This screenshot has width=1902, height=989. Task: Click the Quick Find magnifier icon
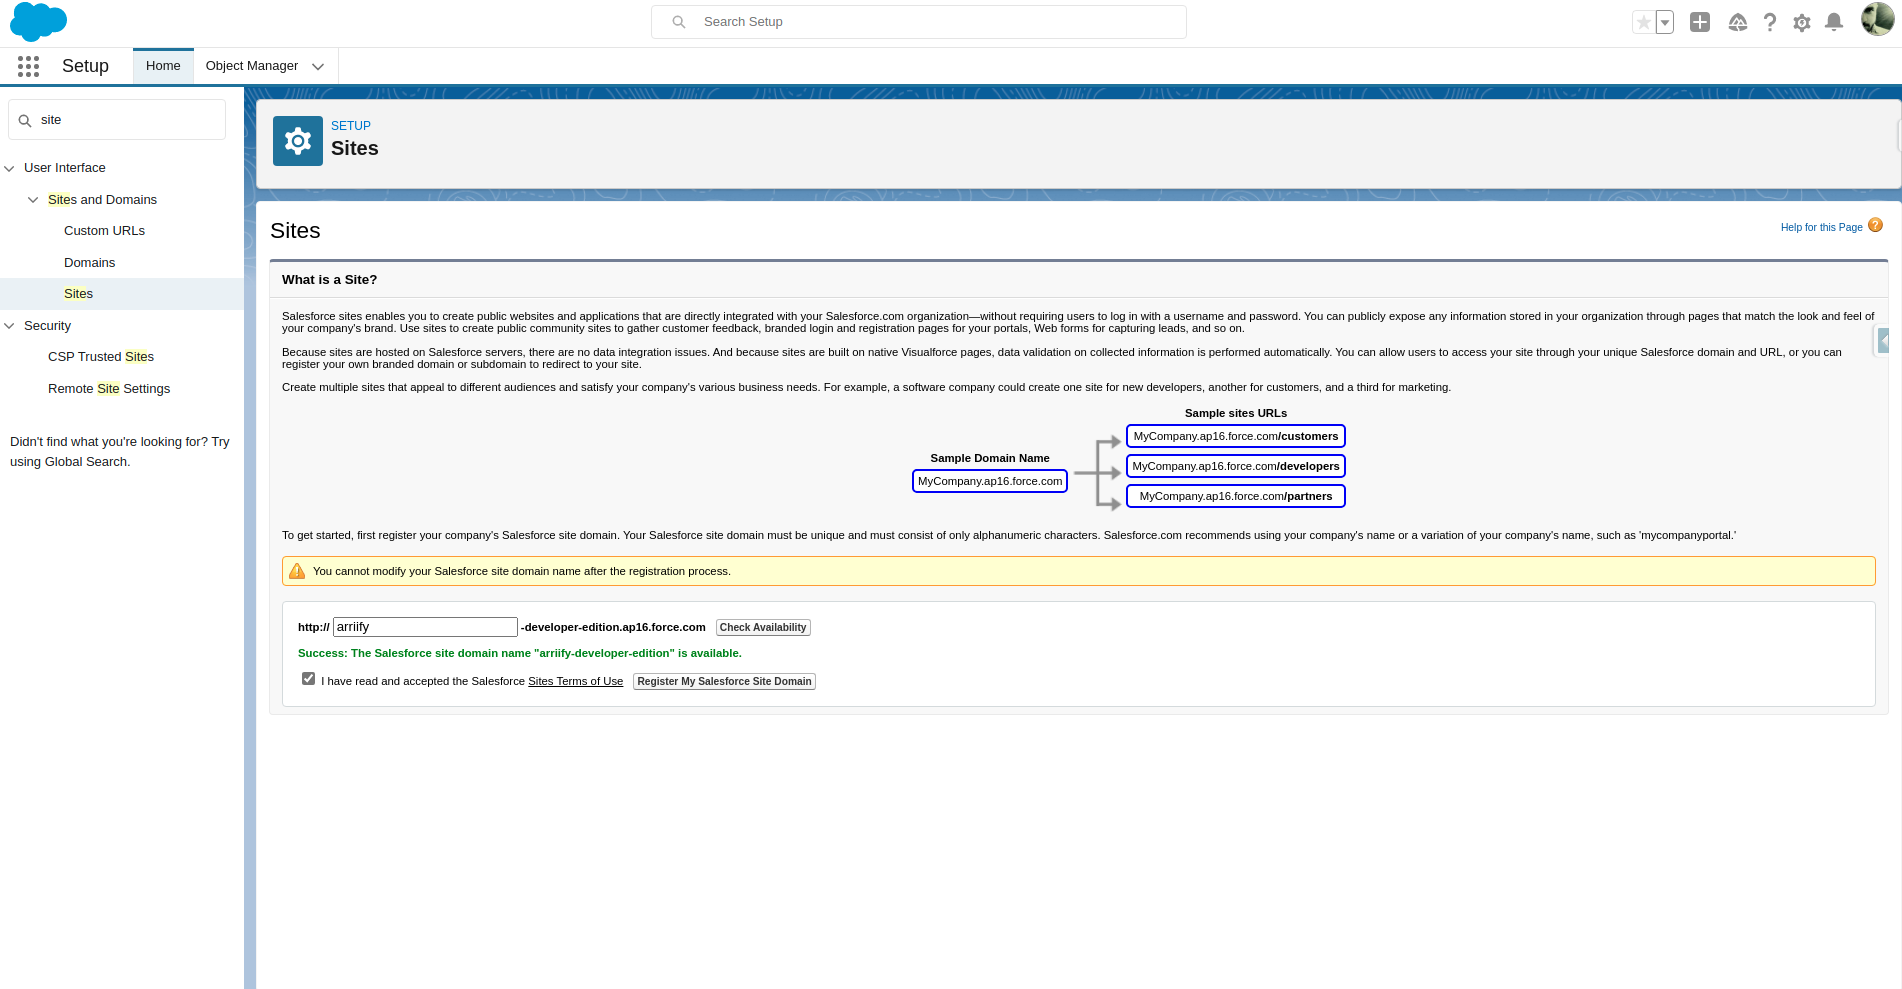(x=25, y=120)
